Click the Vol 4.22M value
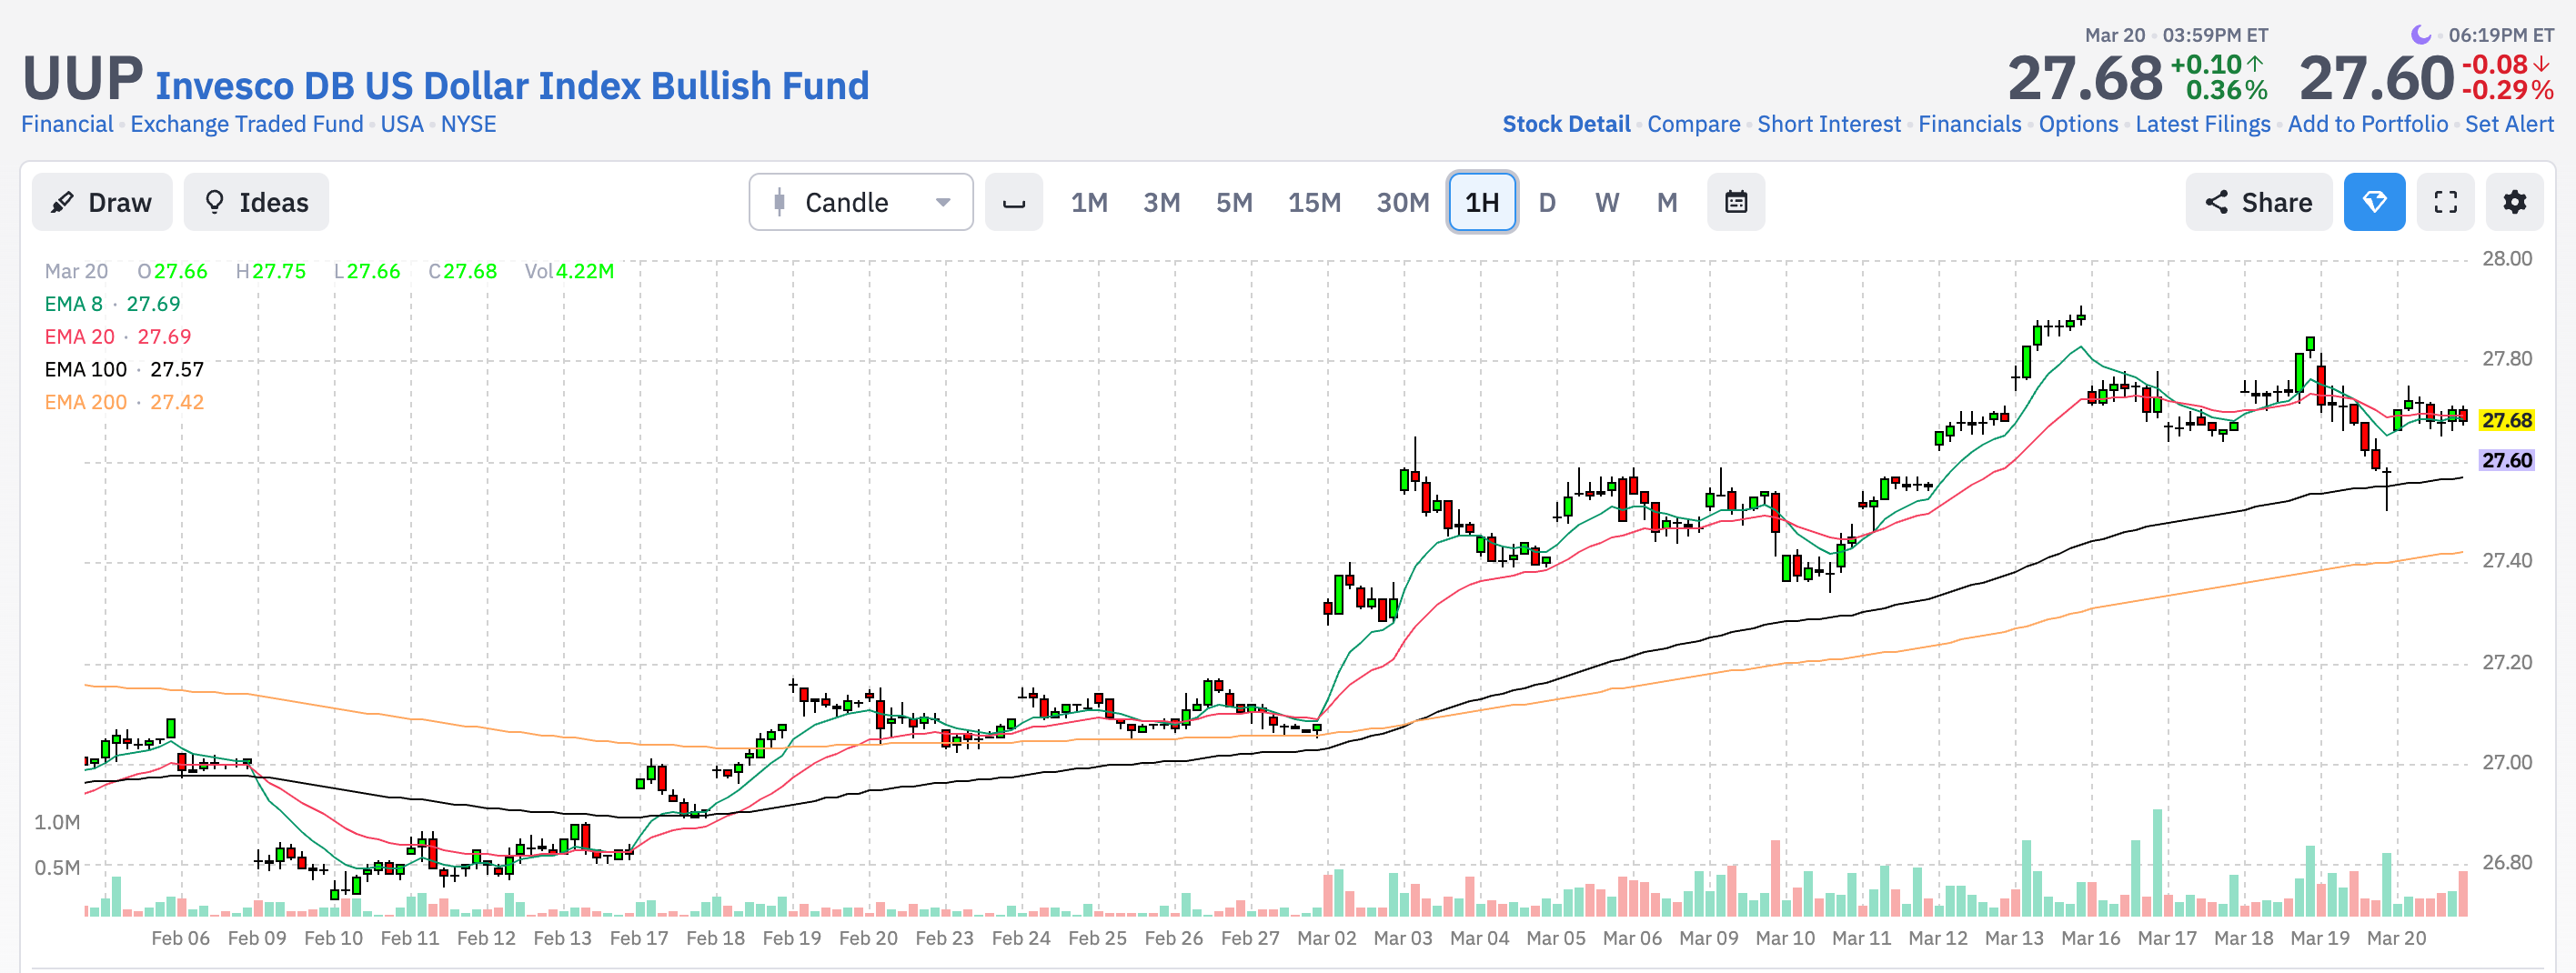This screenshot has height=973, width=2576. click(569, 271)
